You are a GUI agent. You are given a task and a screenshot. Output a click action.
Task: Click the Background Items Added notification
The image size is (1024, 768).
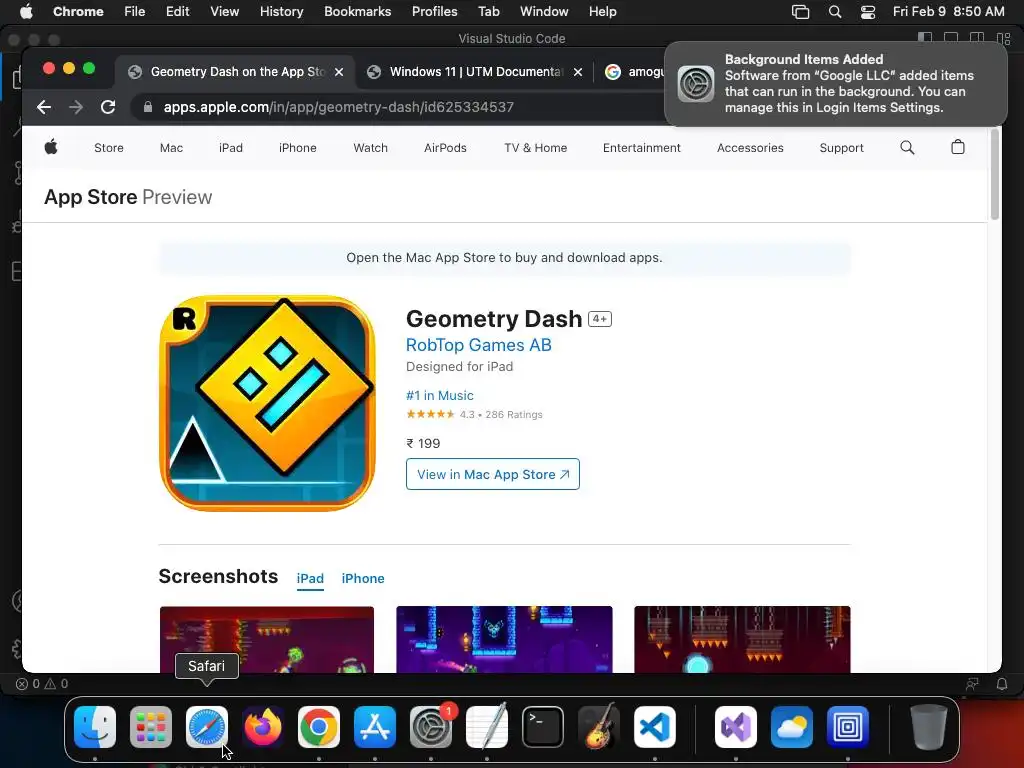[836, 84]
